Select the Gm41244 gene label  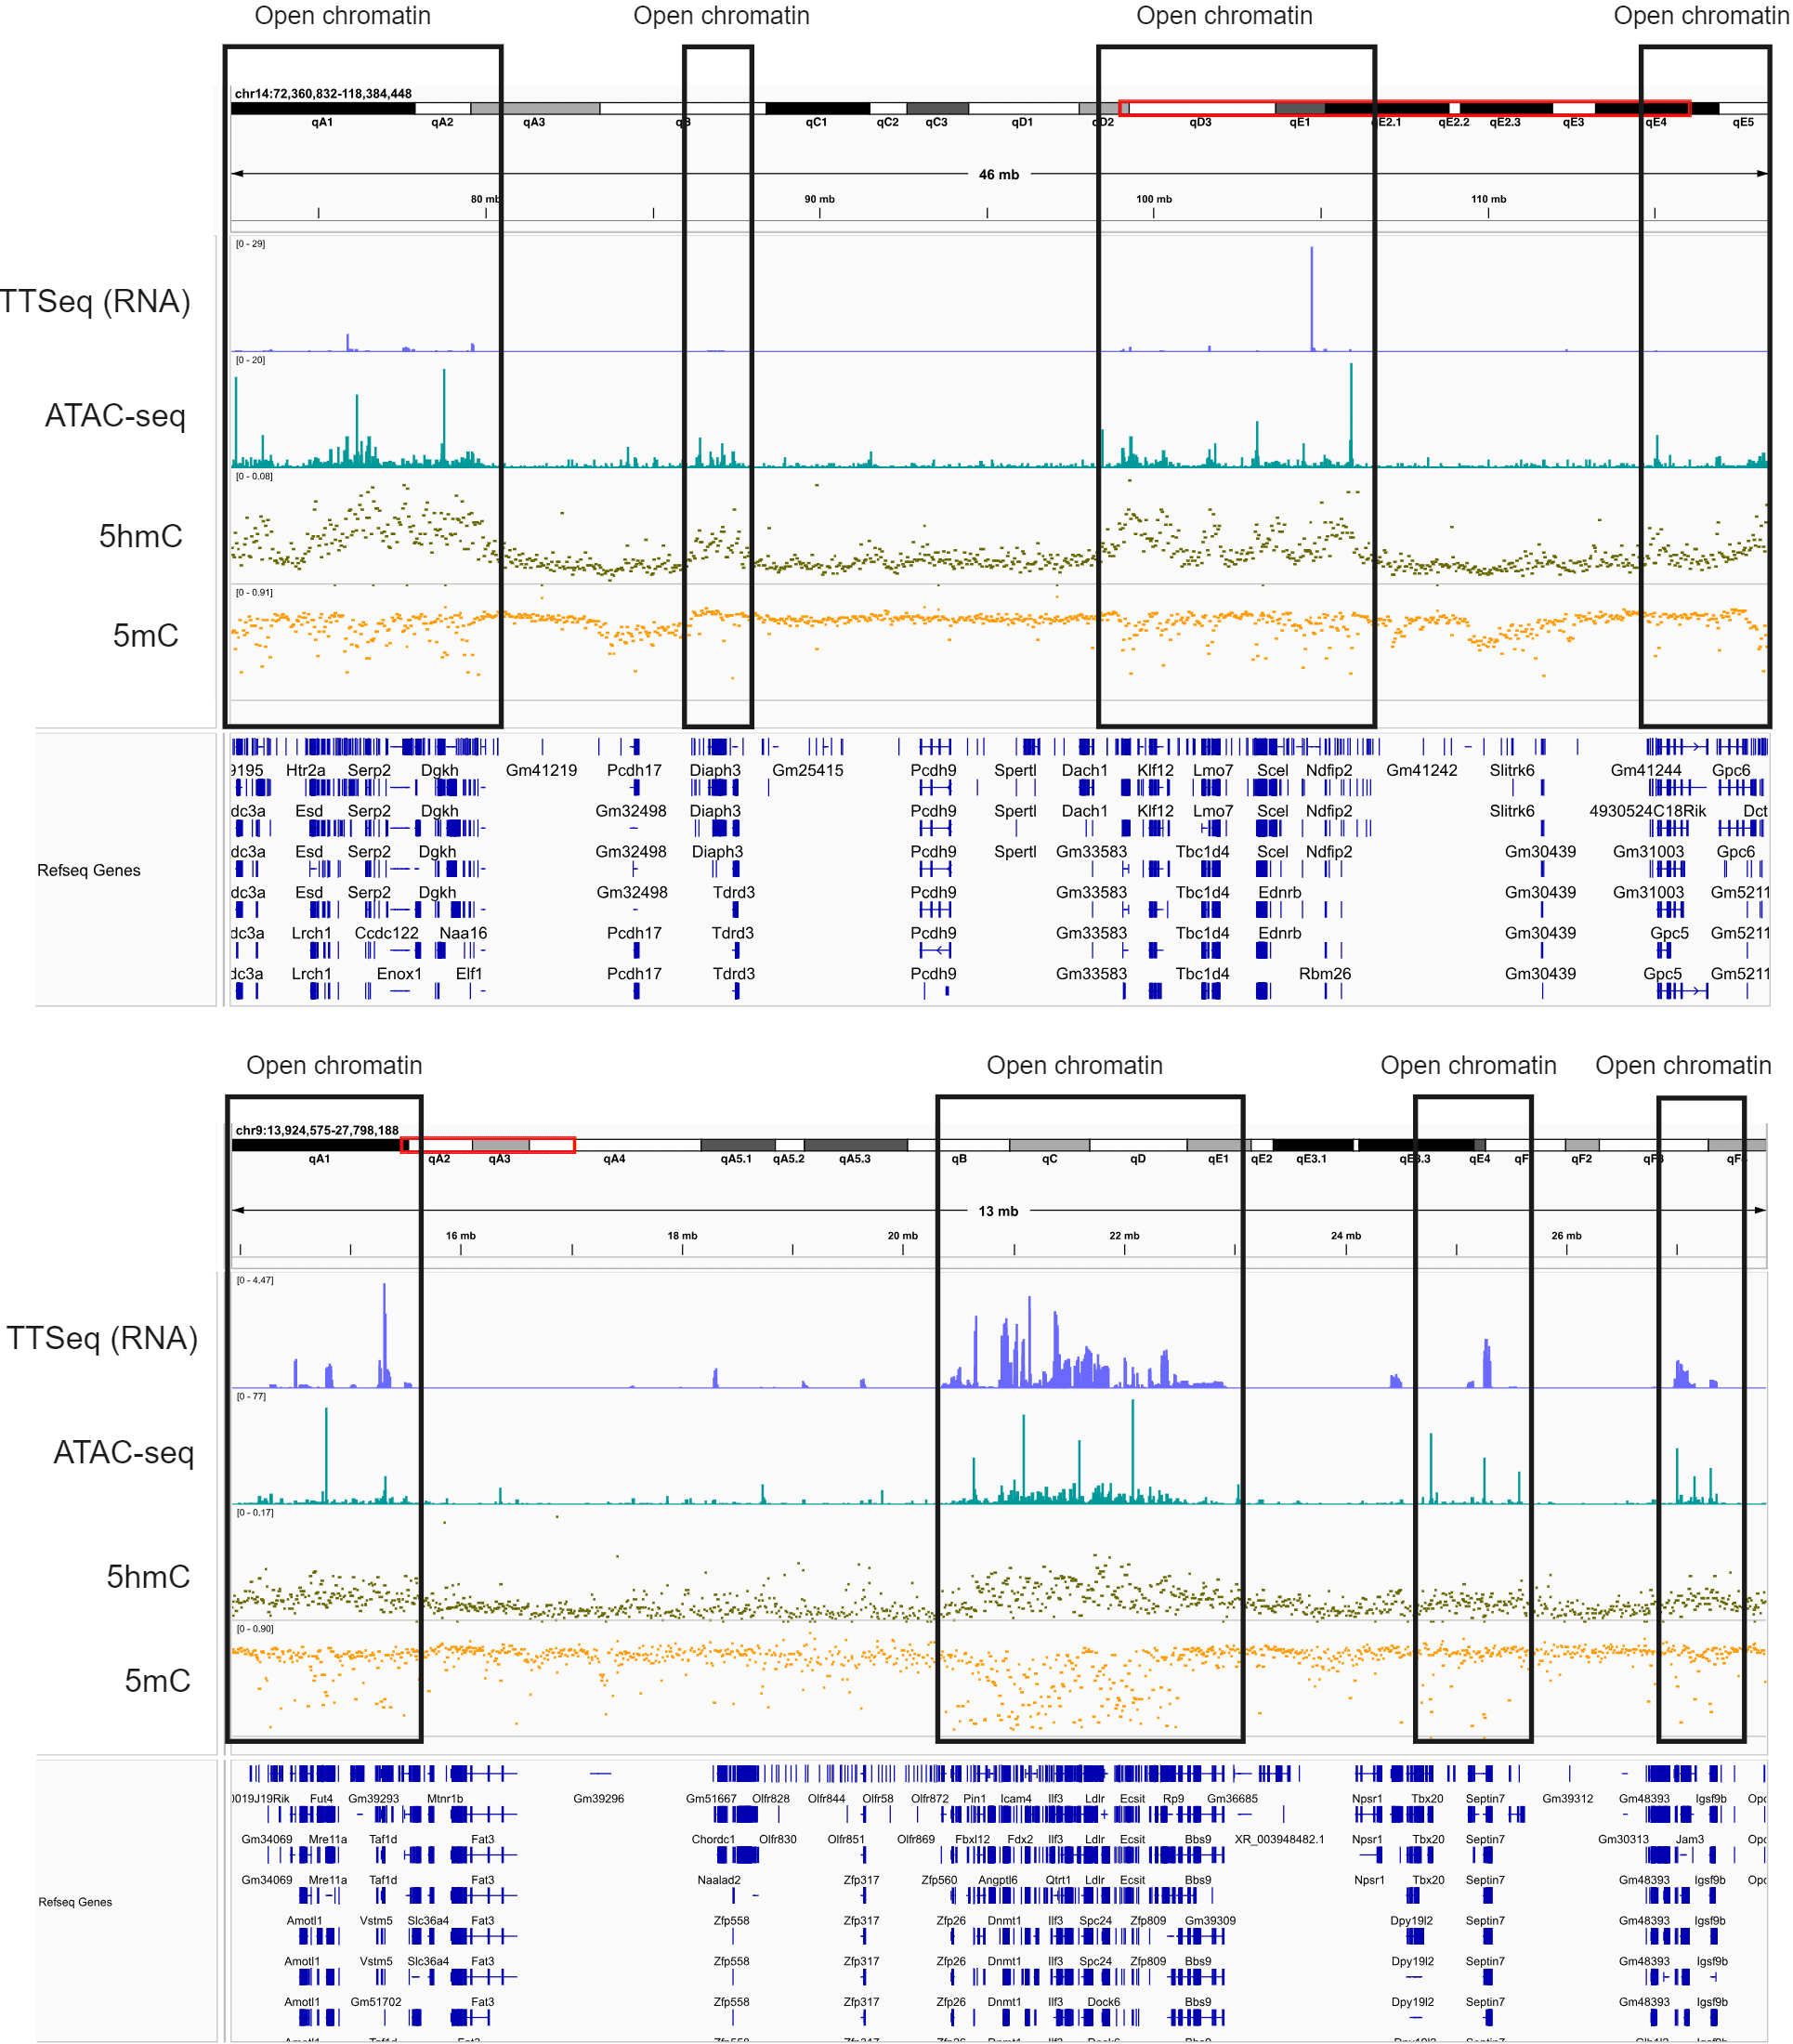pos(1645,770)
